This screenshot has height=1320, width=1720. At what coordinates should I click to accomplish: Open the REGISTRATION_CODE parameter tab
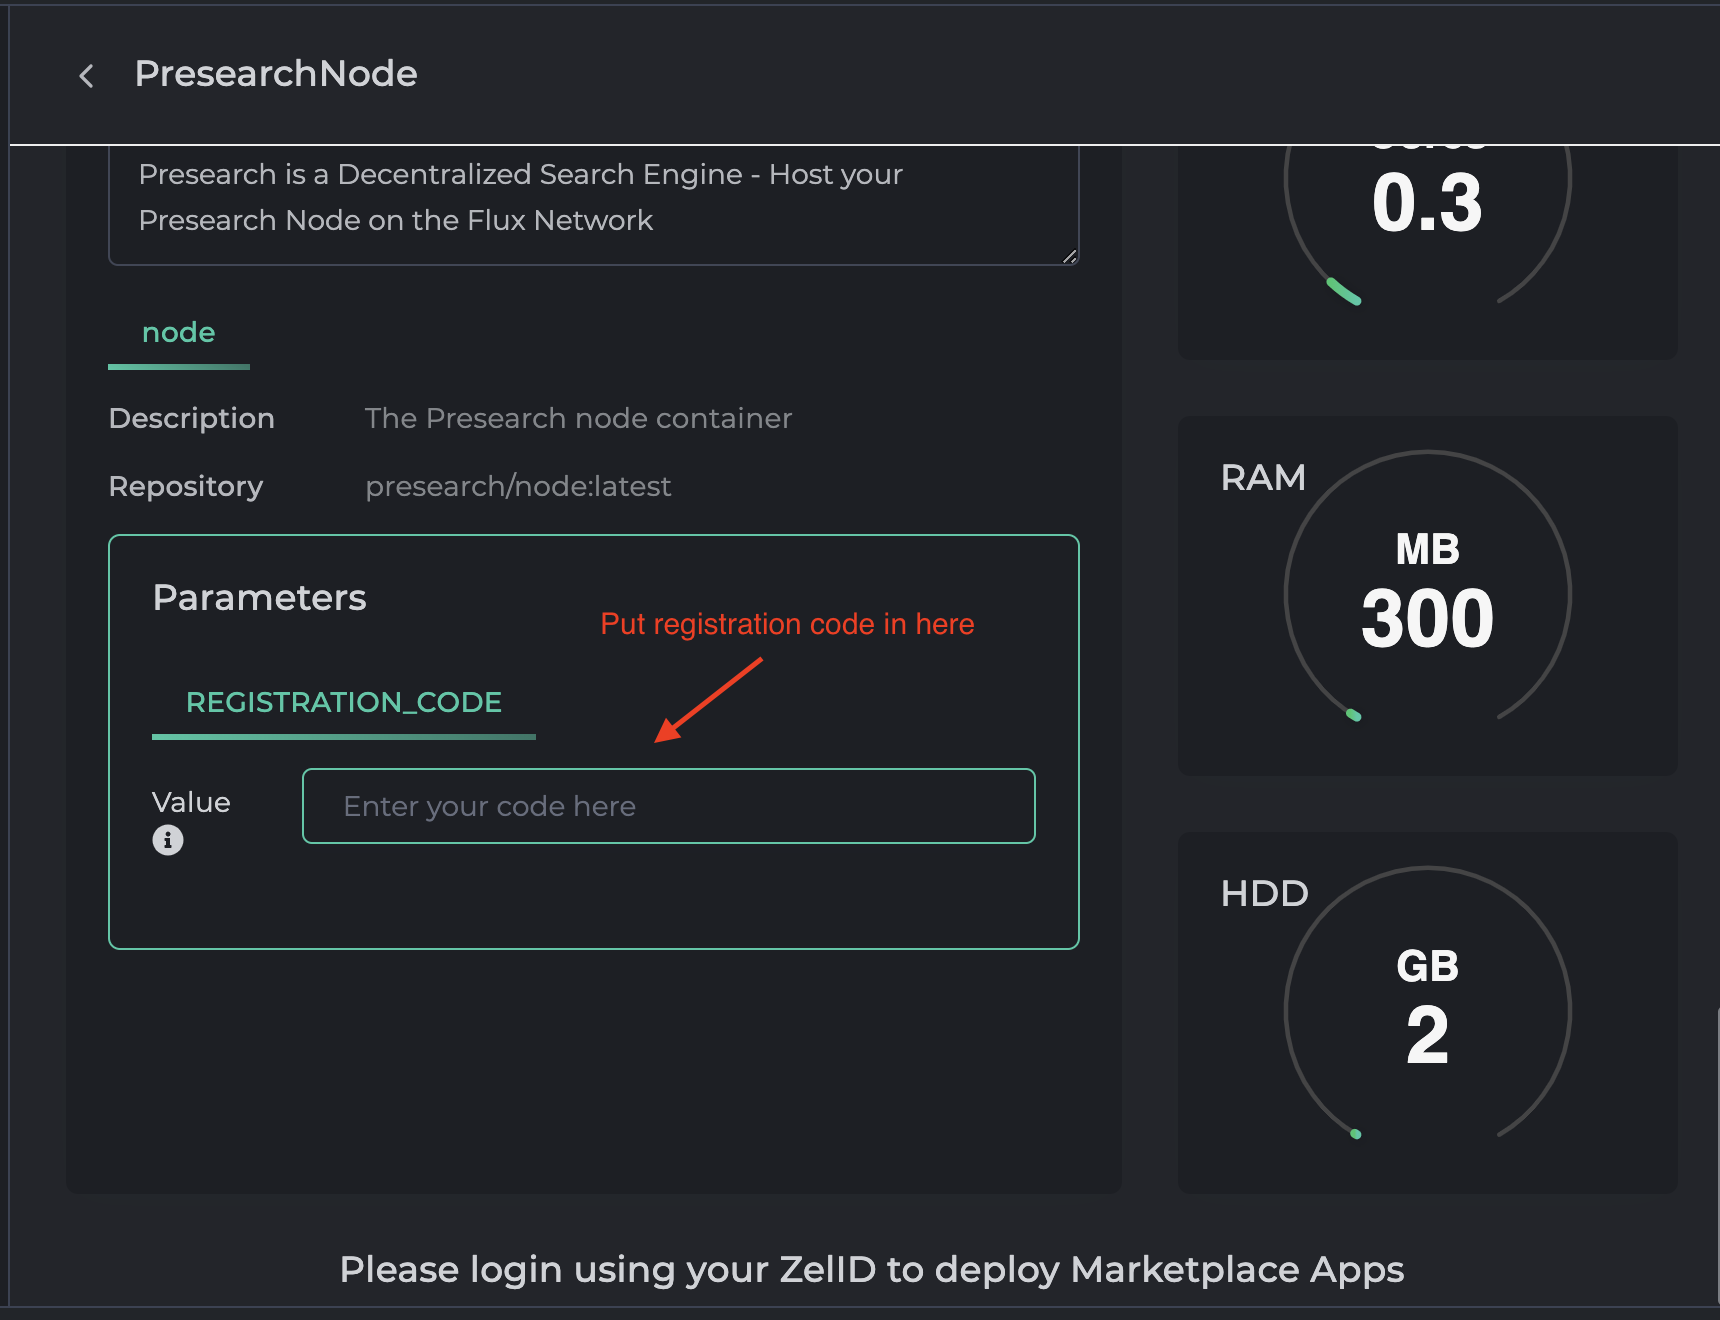click(344, 703)
